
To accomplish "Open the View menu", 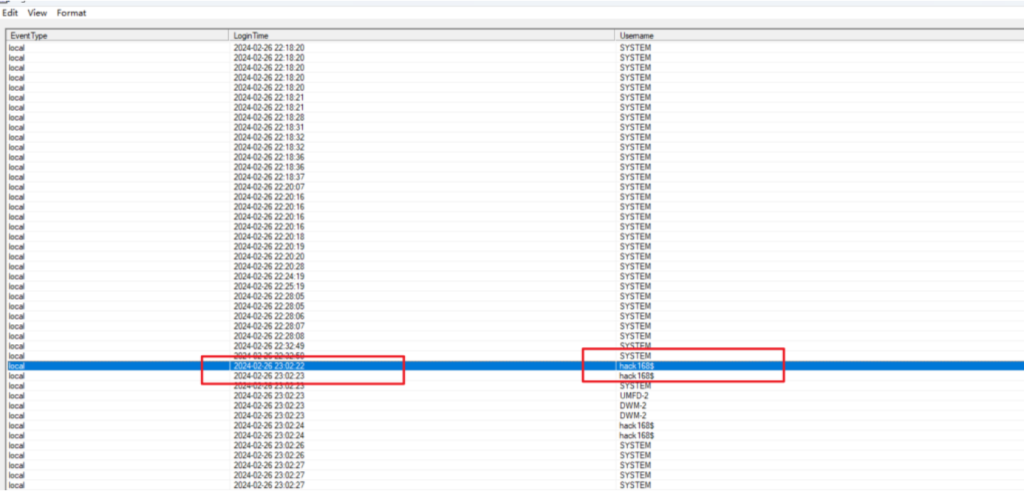I will coord(37,13).
